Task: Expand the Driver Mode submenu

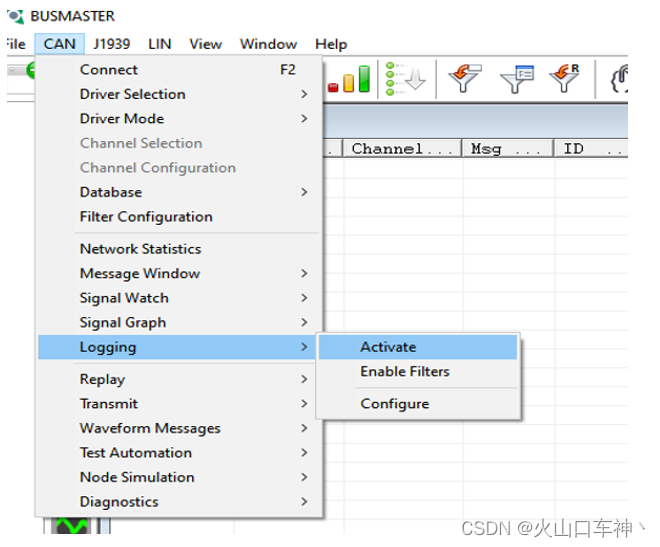Action: [179, 118]
